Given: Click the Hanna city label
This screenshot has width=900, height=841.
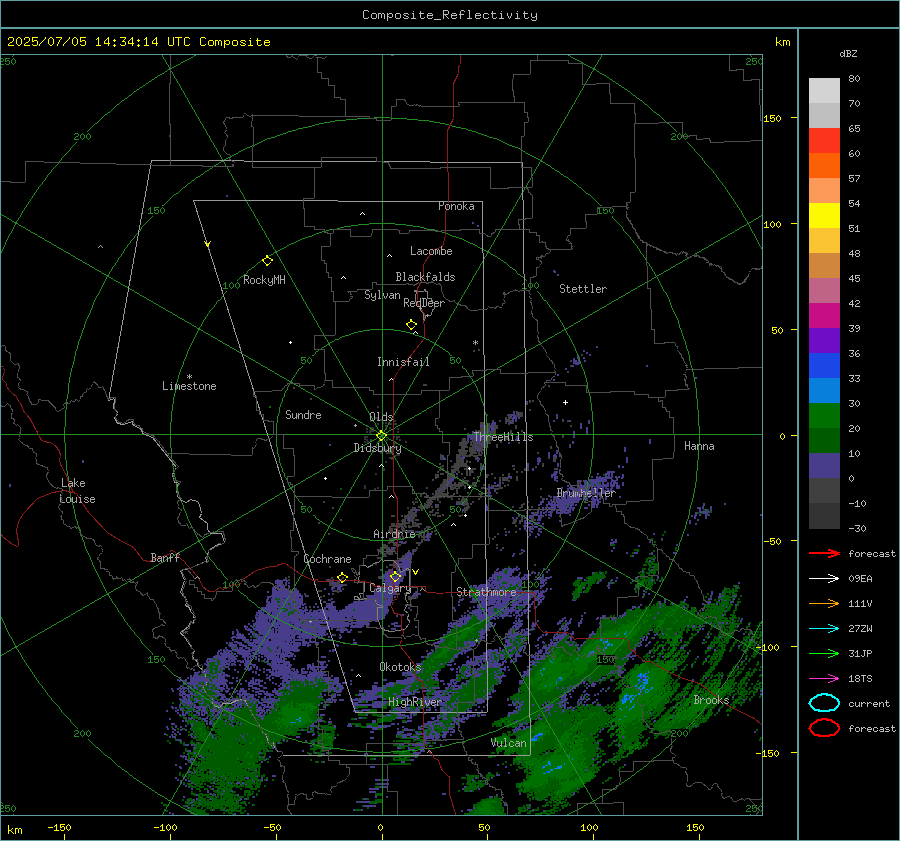Looking at the screenshot, I should pyautogui.click(x=699, y=446).
